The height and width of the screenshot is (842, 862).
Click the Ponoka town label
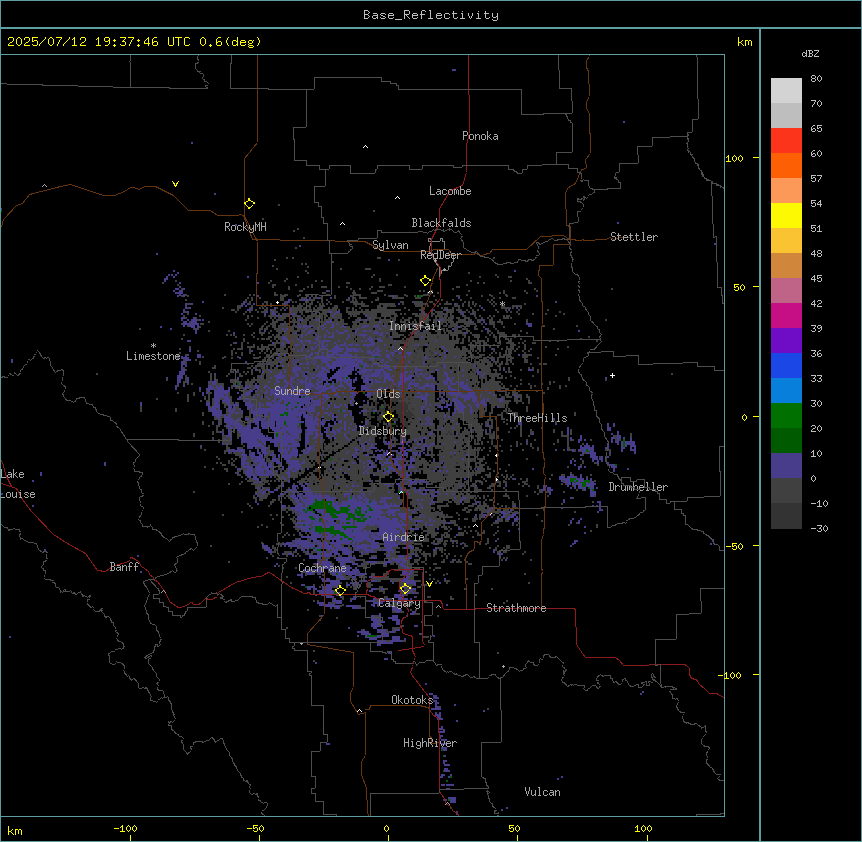pyautogui.click(x=480, y=136)
